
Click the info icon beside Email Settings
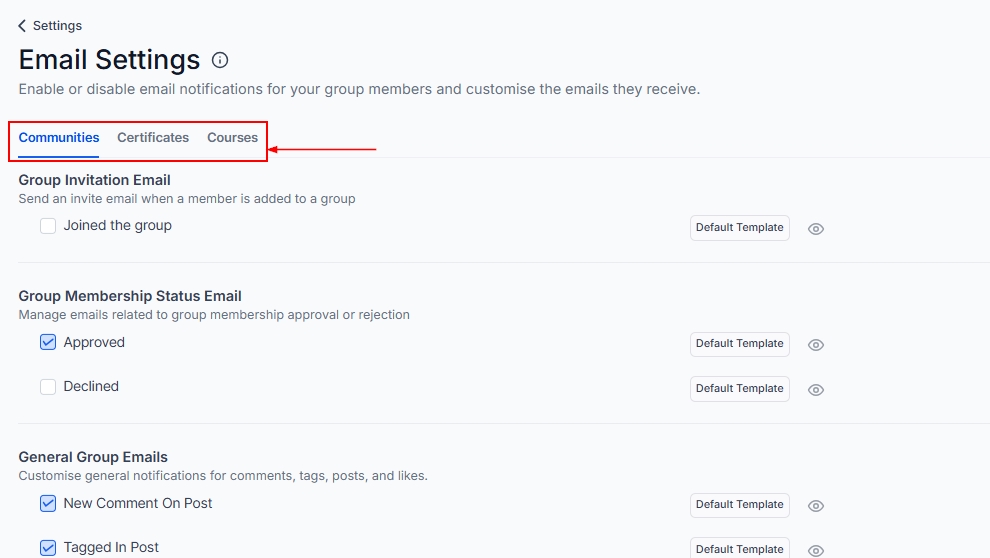[x=220, y=60]
